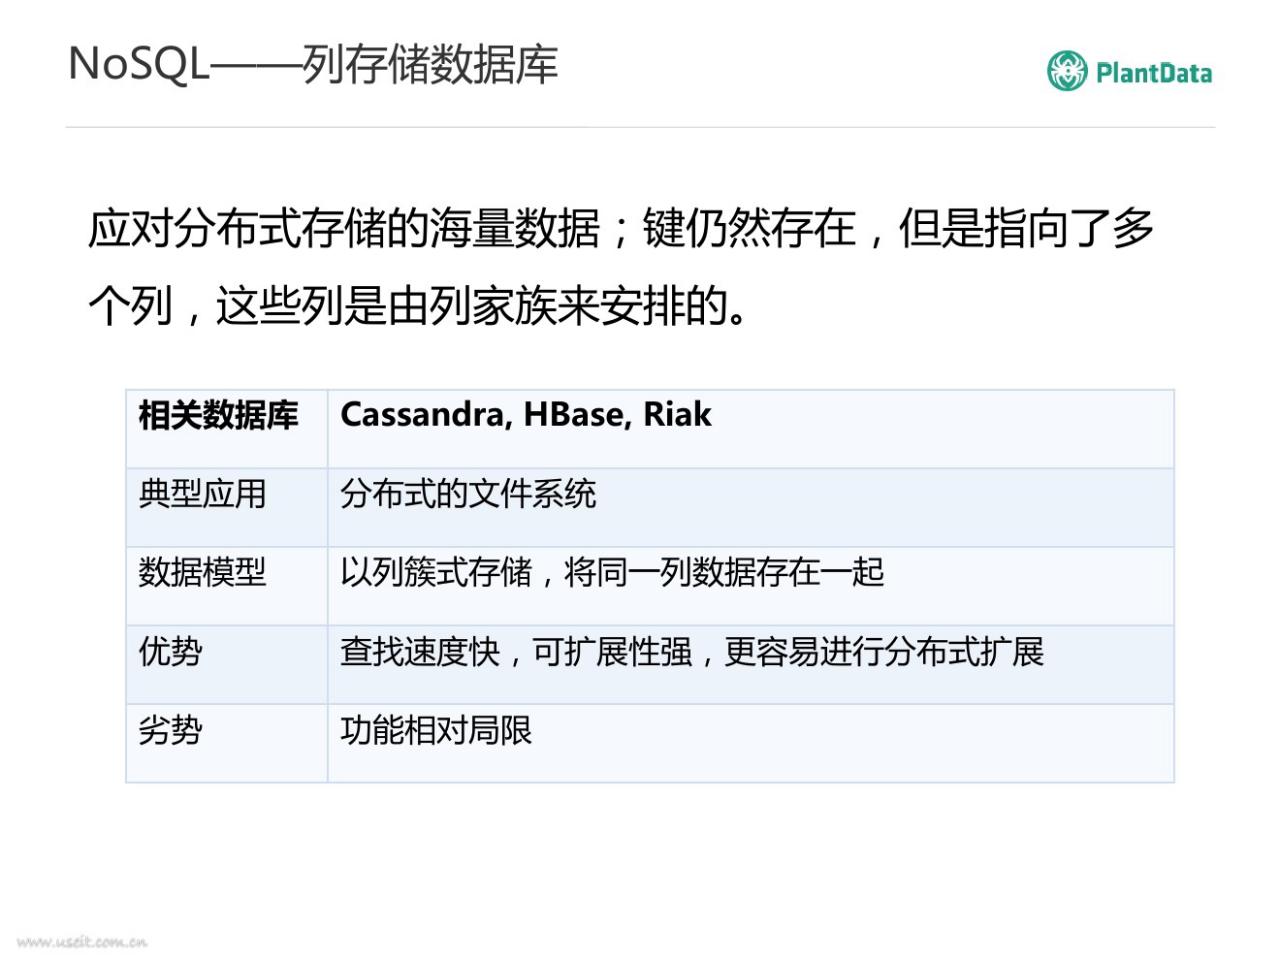The width and height of the screenshot is (1280, 960).
Task: Click the '查找速度快' advantages cell
Action: coord(692,652)
